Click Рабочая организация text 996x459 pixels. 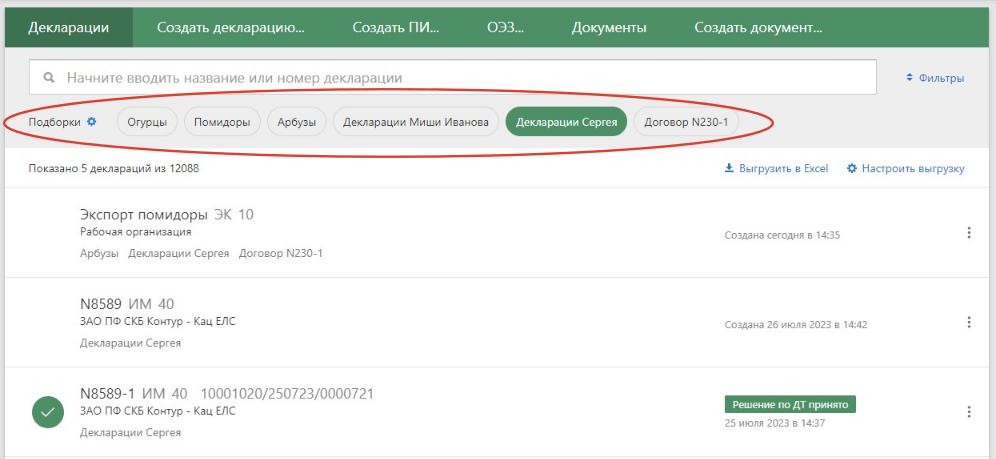(136, 232)
